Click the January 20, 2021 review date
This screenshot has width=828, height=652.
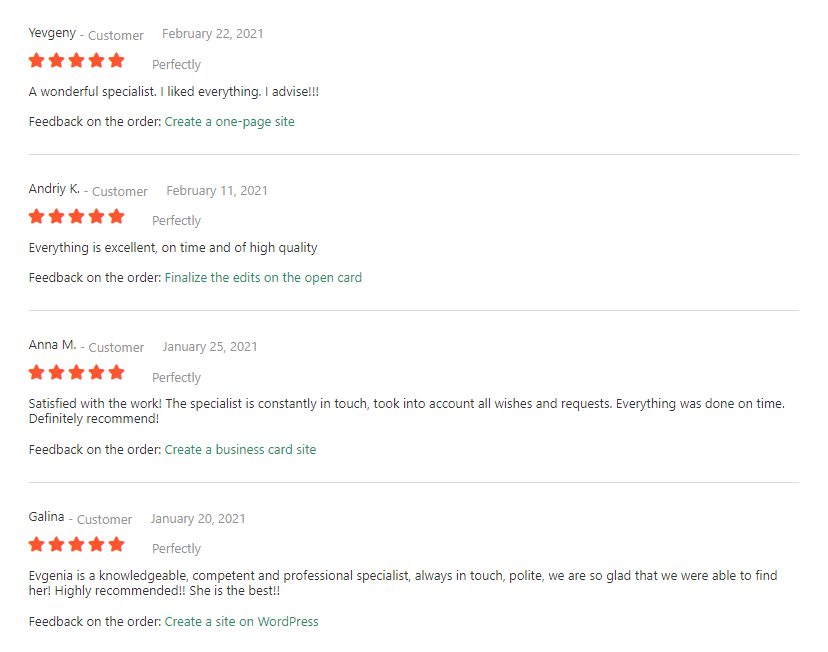coord(198,519)
